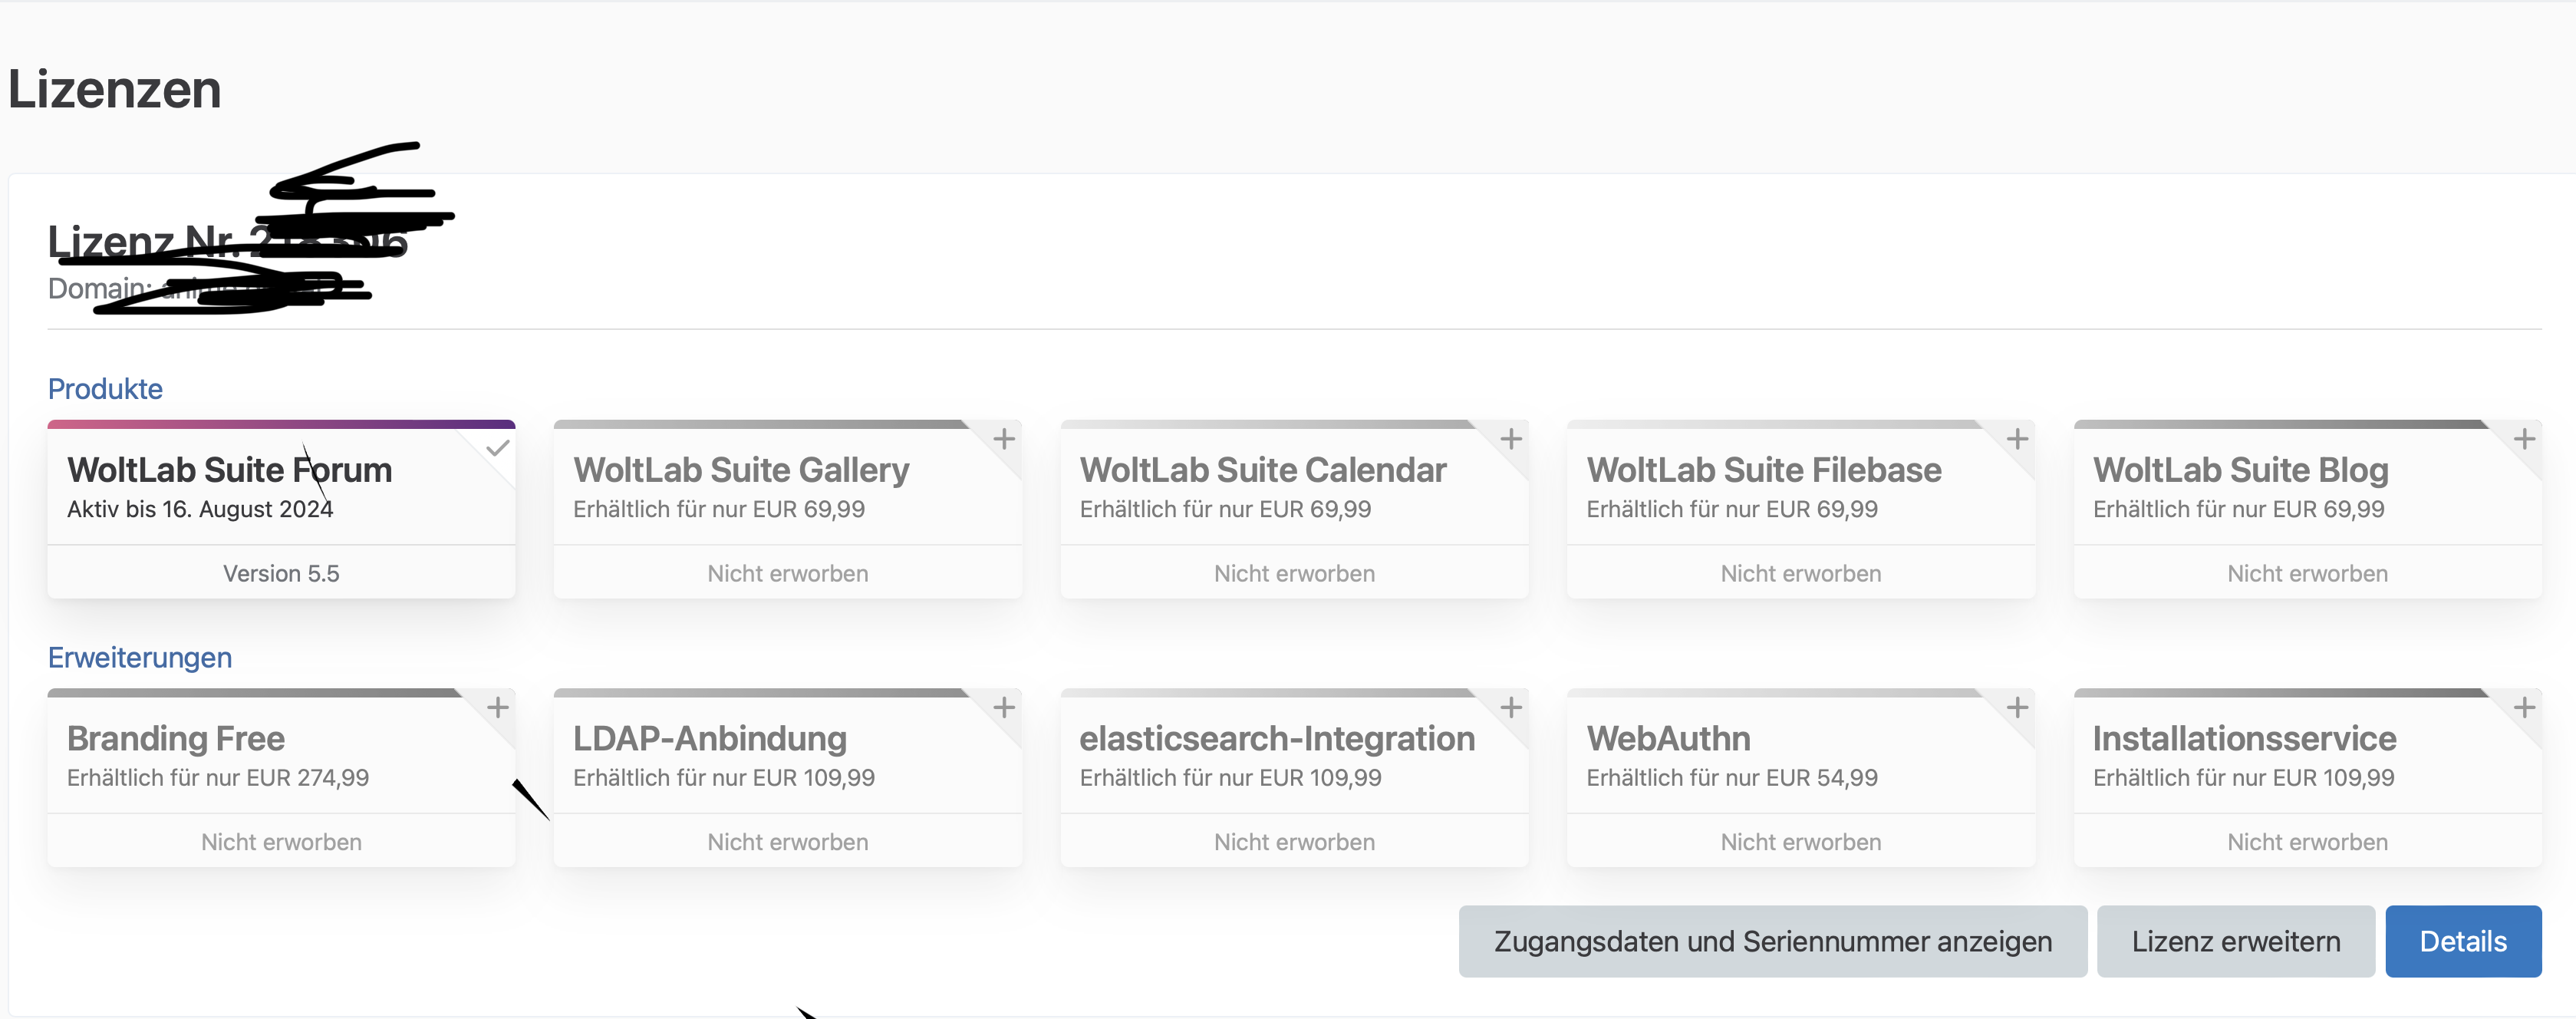Viewport: 2576px width, 1019px height.
Task: Click the Produkte section heading
Action: [105, 389]
